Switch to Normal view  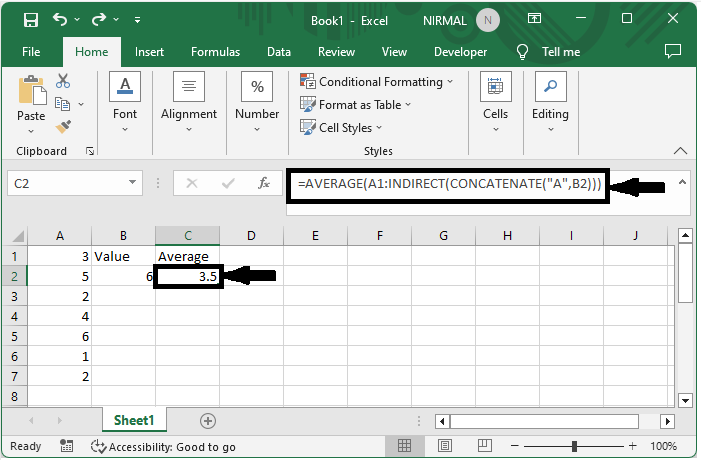tap(404, 445)
